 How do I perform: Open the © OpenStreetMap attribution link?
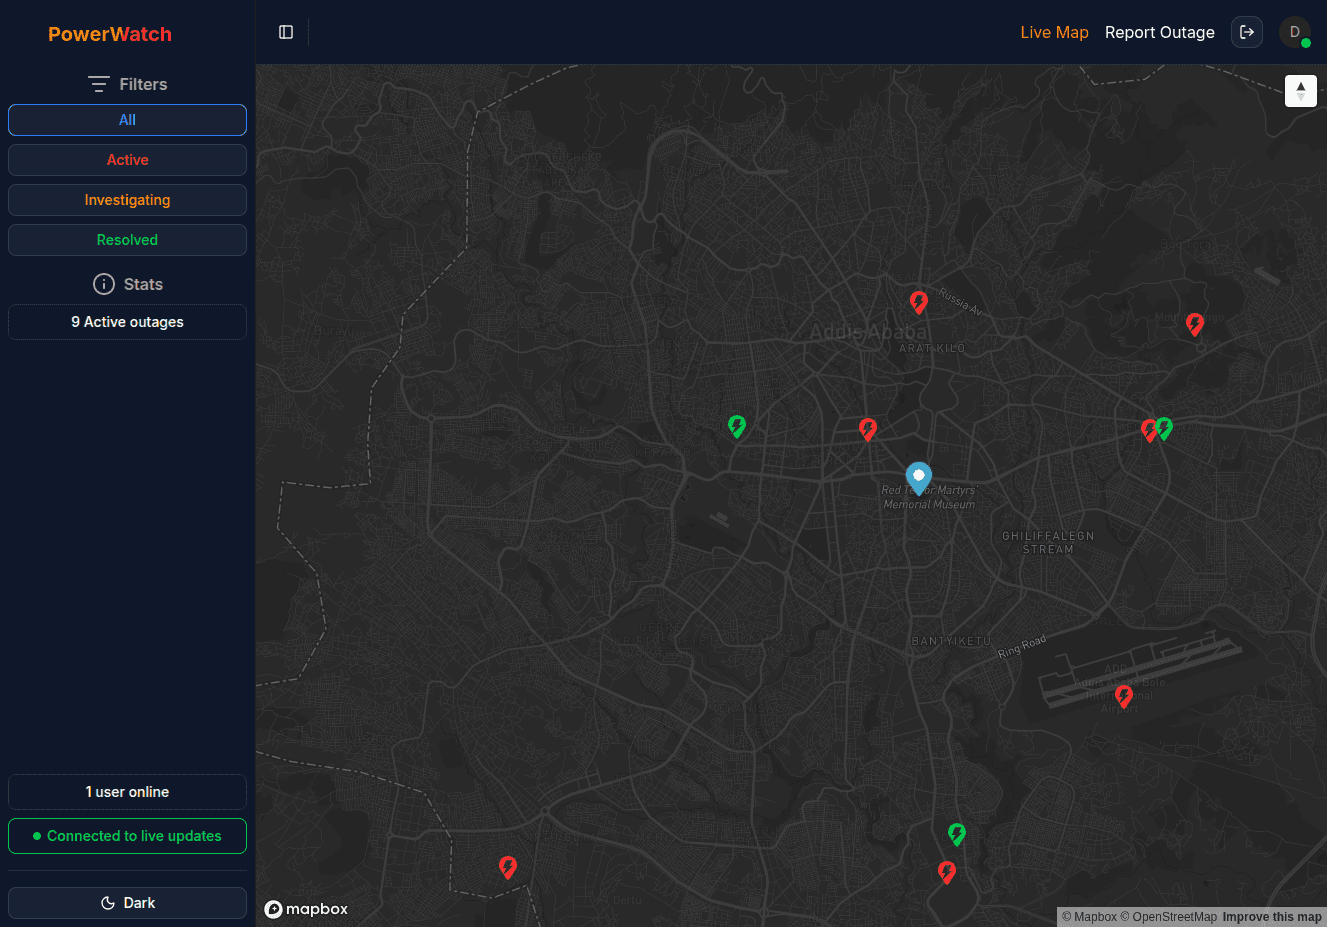pos(1168,917)
